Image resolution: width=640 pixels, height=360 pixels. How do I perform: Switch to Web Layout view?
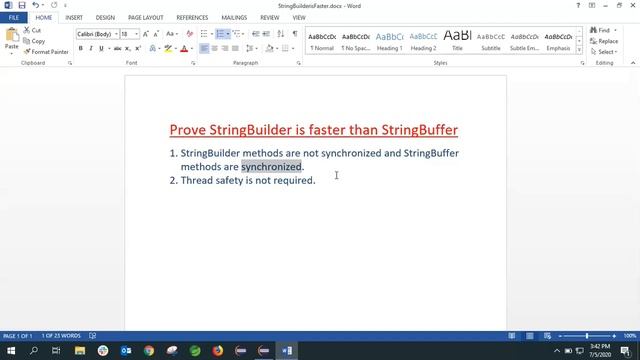click(x=547, y=336)
